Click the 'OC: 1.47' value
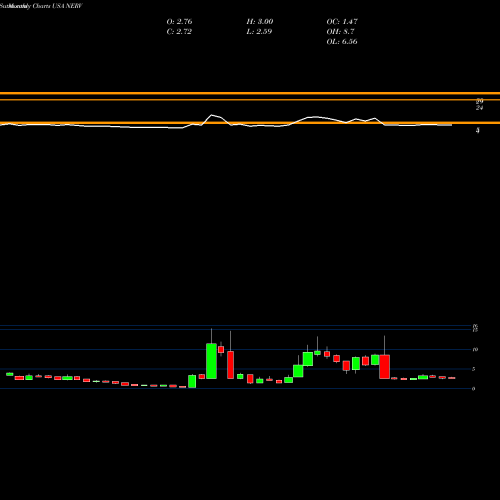 [x=342, y=22]
